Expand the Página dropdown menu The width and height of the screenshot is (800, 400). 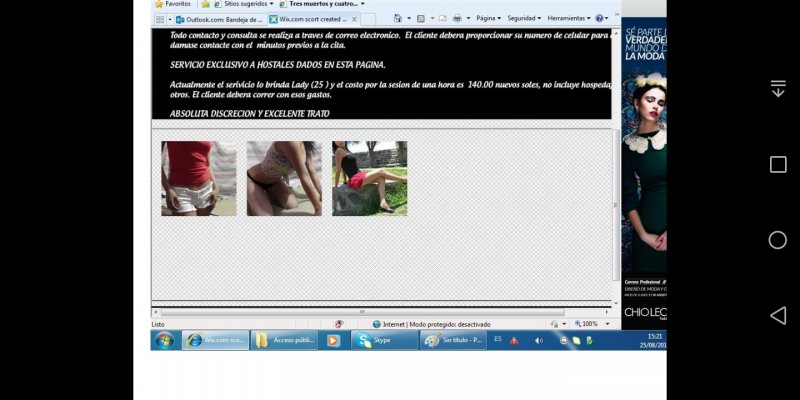point(488,18)
